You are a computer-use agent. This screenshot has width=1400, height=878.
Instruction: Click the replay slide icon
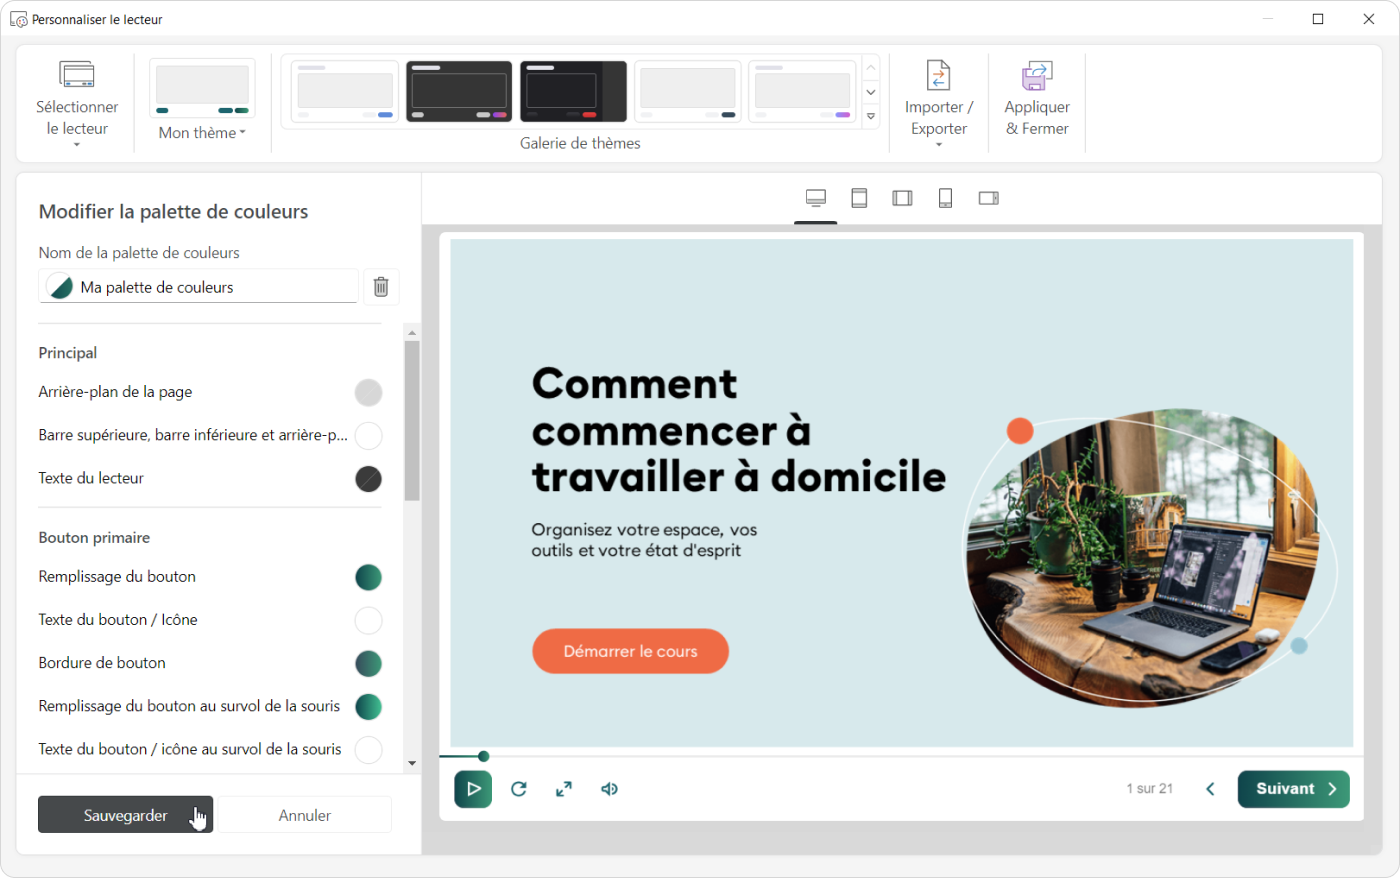tap(518, 789)
